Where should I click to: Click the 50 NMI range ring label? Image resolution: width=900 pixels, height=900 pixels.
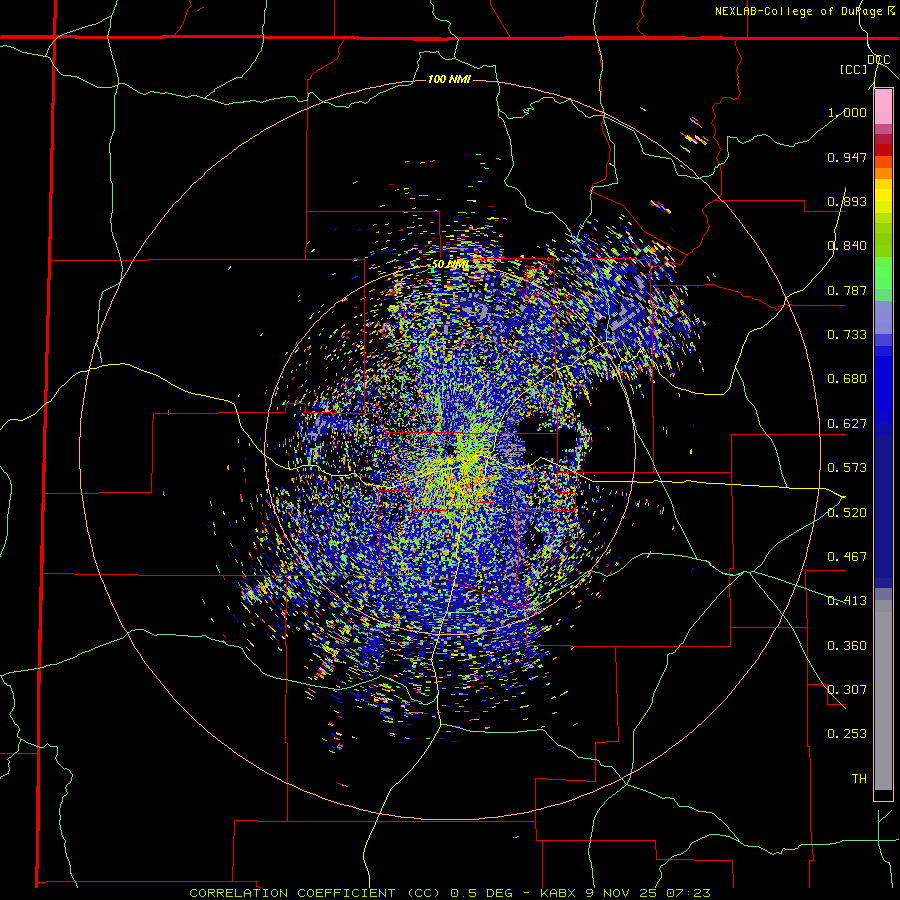[451, 265]
